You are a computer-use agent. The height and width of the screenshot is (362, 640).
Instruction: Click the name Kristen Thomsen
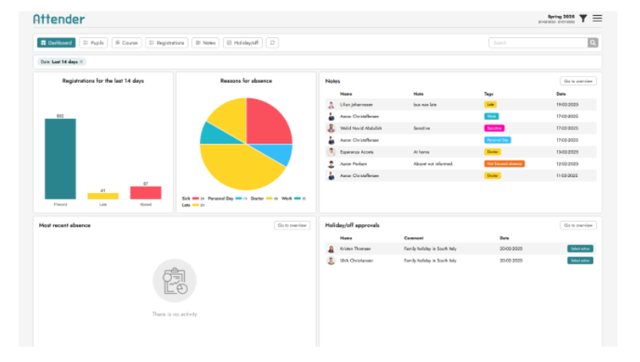click(x=356, y=249)
